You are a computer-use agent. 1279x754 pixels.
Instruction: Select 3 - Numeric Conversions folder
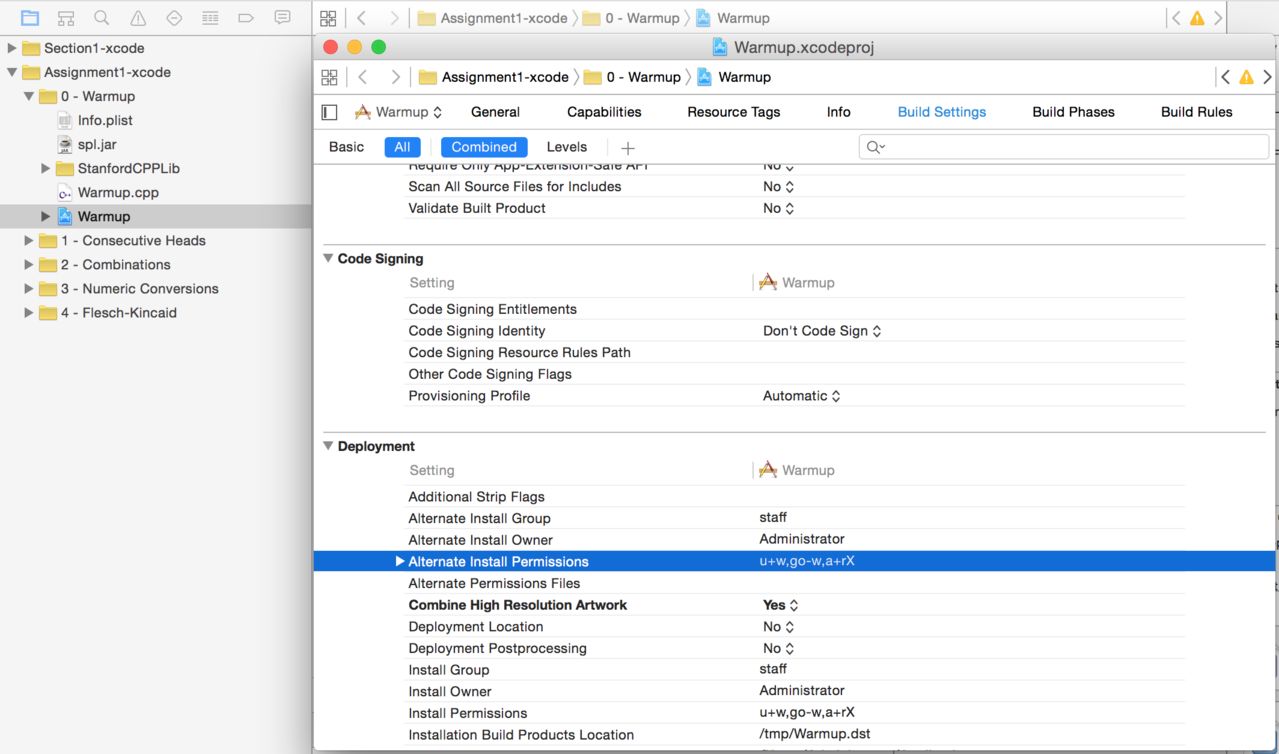pyautogui.click(x=139, y=288)
